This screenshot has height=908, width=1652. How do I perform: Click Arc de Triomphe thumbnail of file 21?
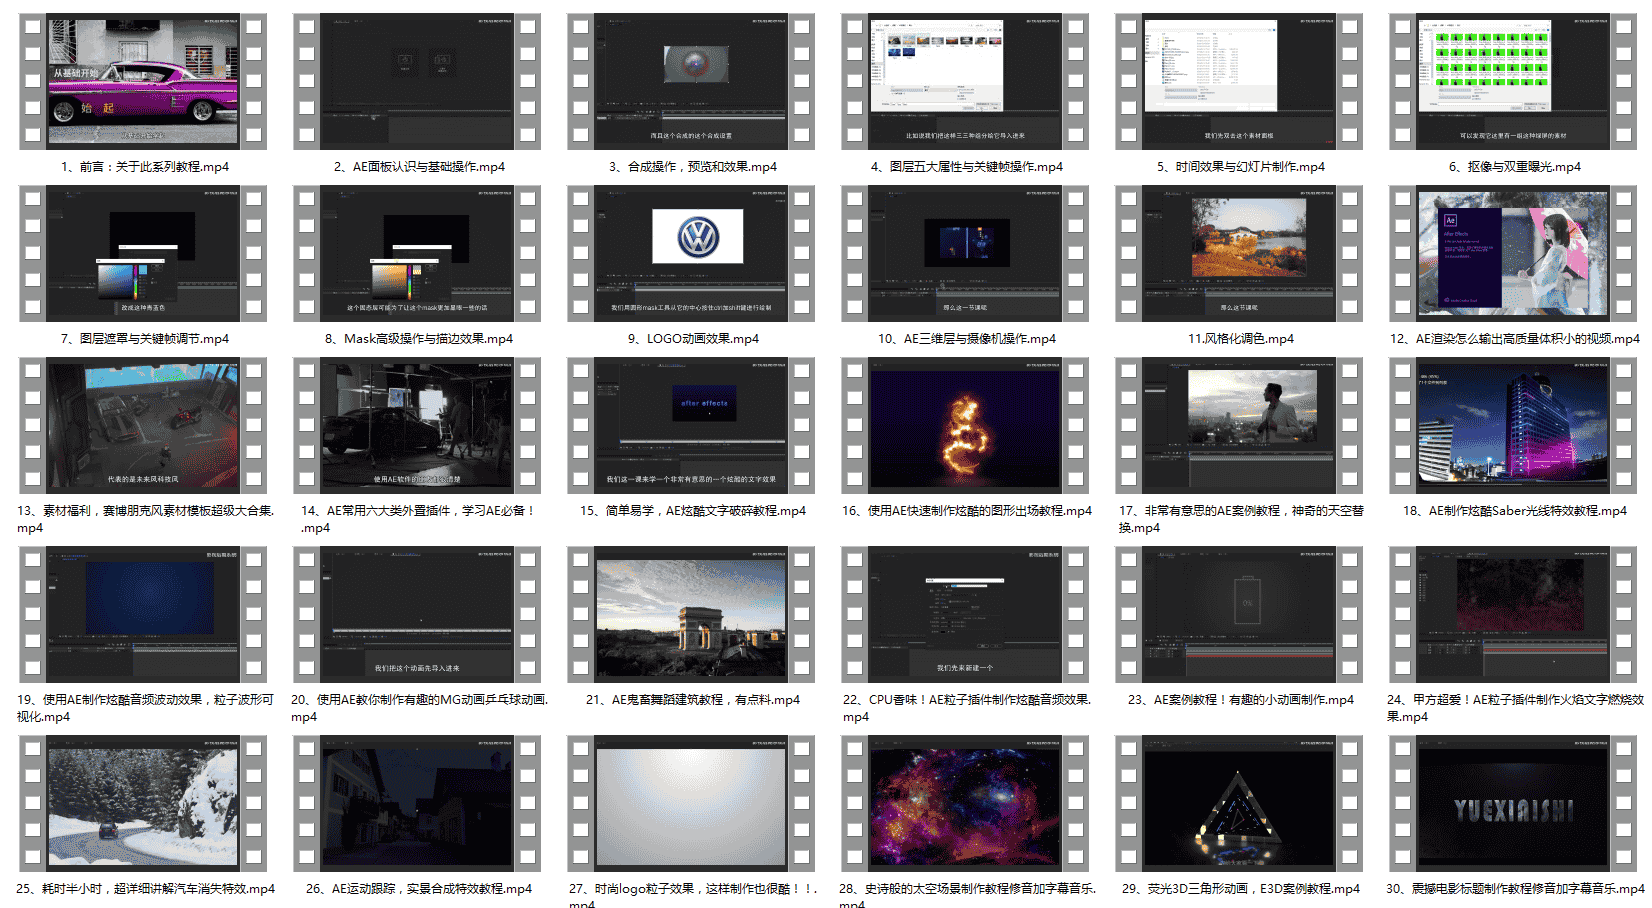pos(691,615)
